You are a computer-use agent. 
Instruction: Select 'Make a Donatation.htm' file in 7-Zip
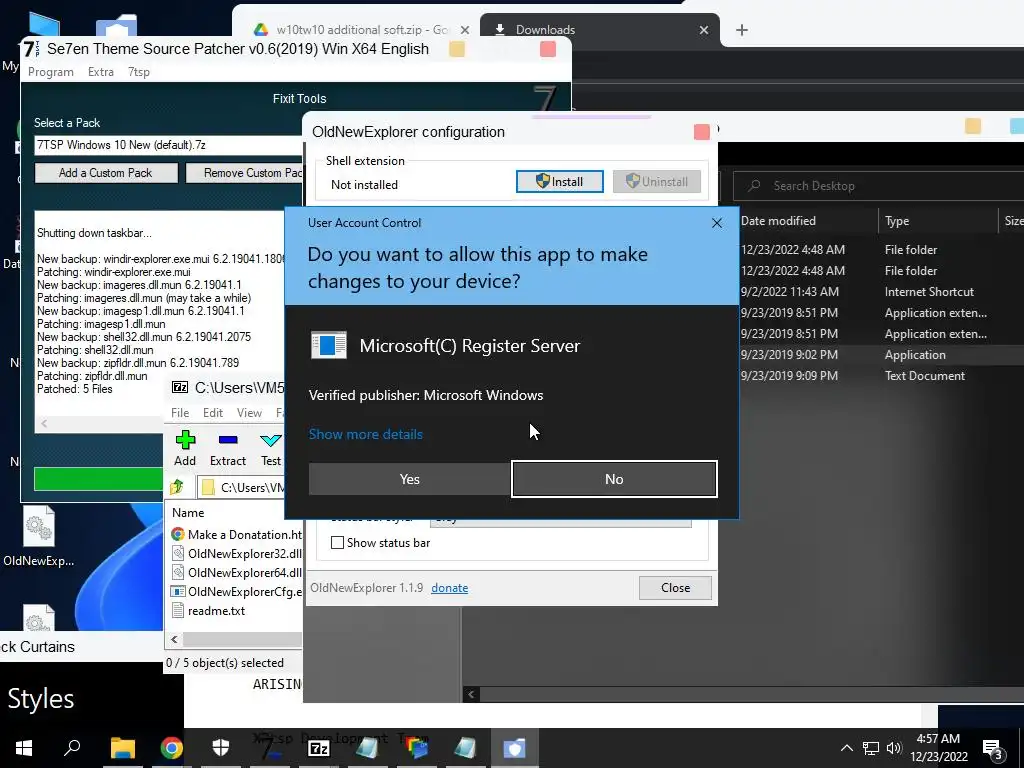(236, 534)
